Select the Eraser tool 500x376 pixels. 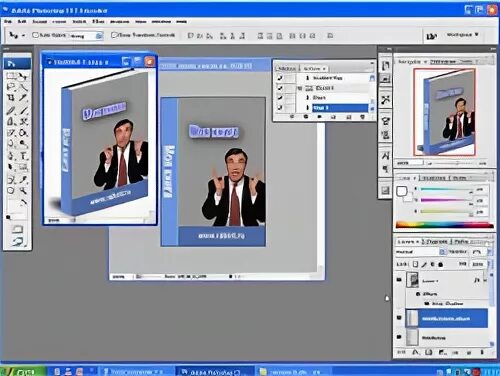point(11,133)
